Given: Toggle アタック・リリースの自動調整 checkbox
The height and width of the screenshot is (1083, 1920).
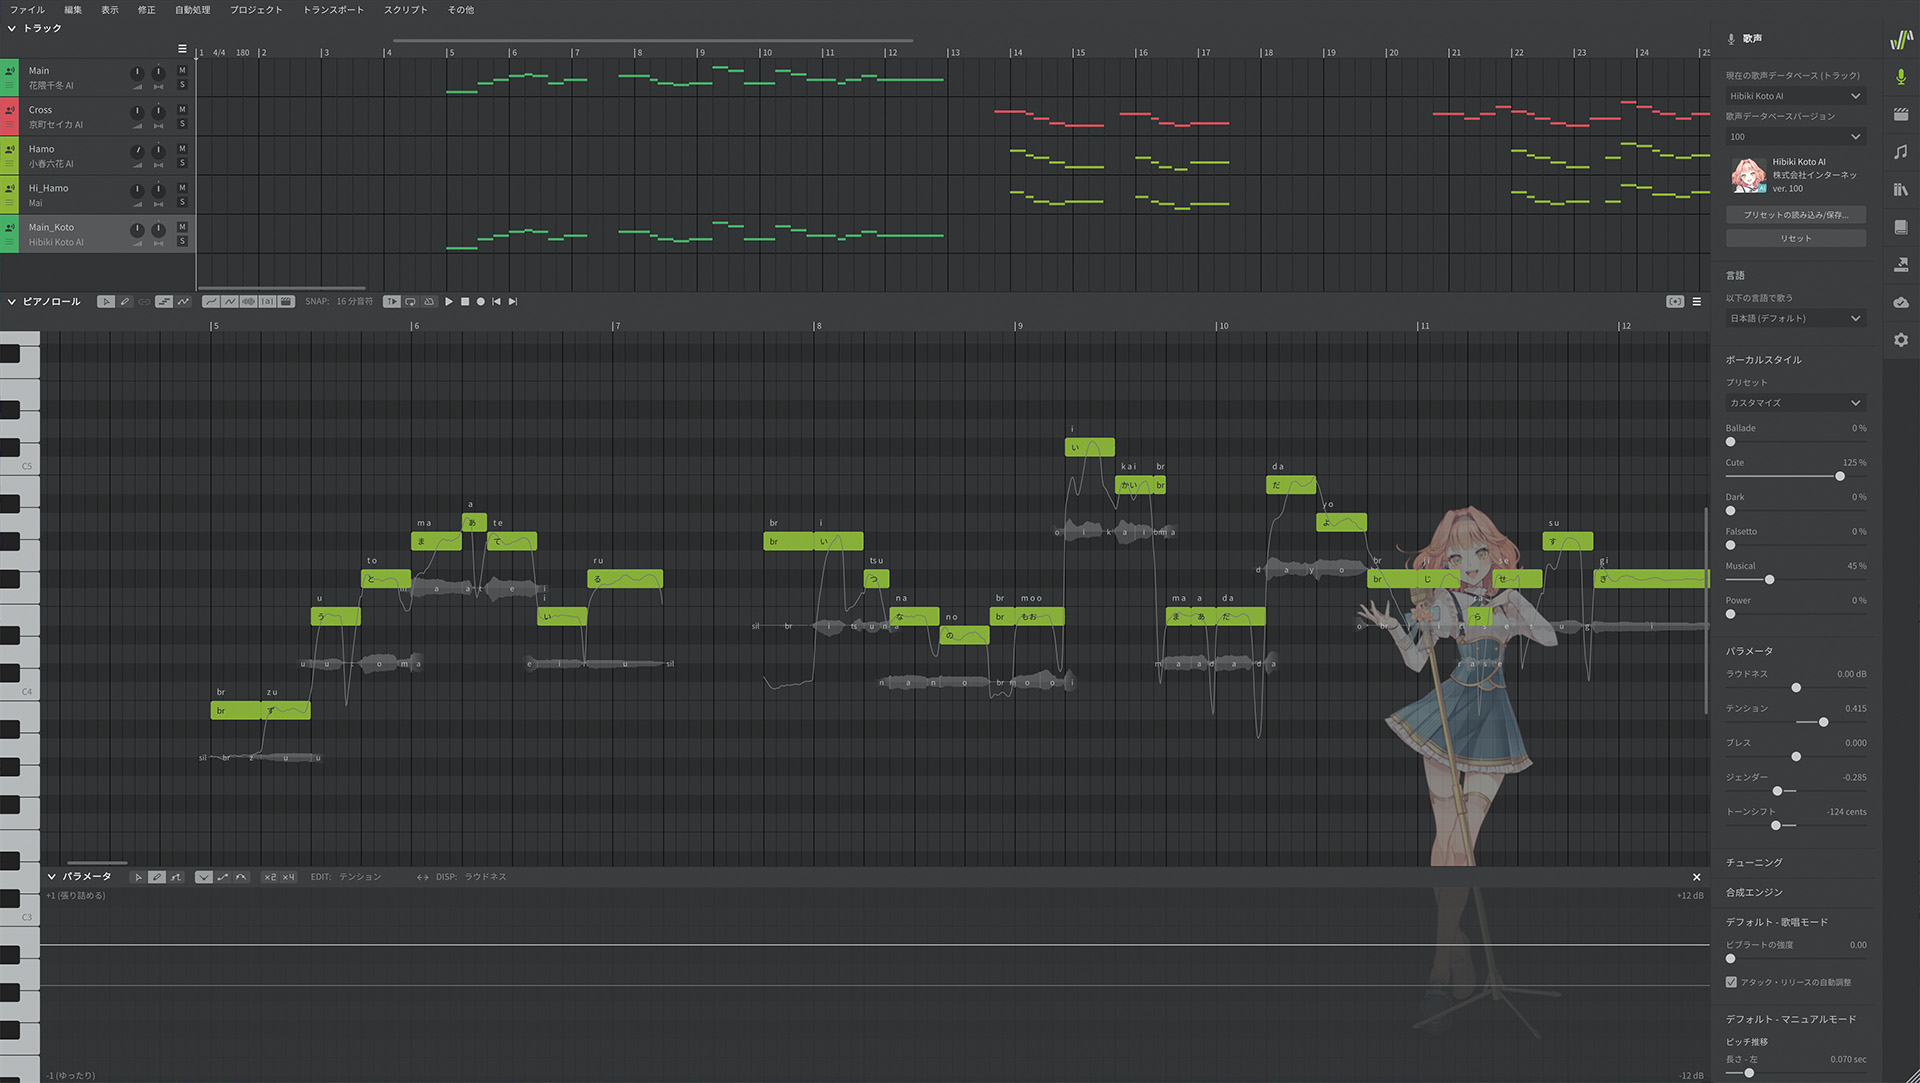Looking at the screenshot, I should [1731, 982].
